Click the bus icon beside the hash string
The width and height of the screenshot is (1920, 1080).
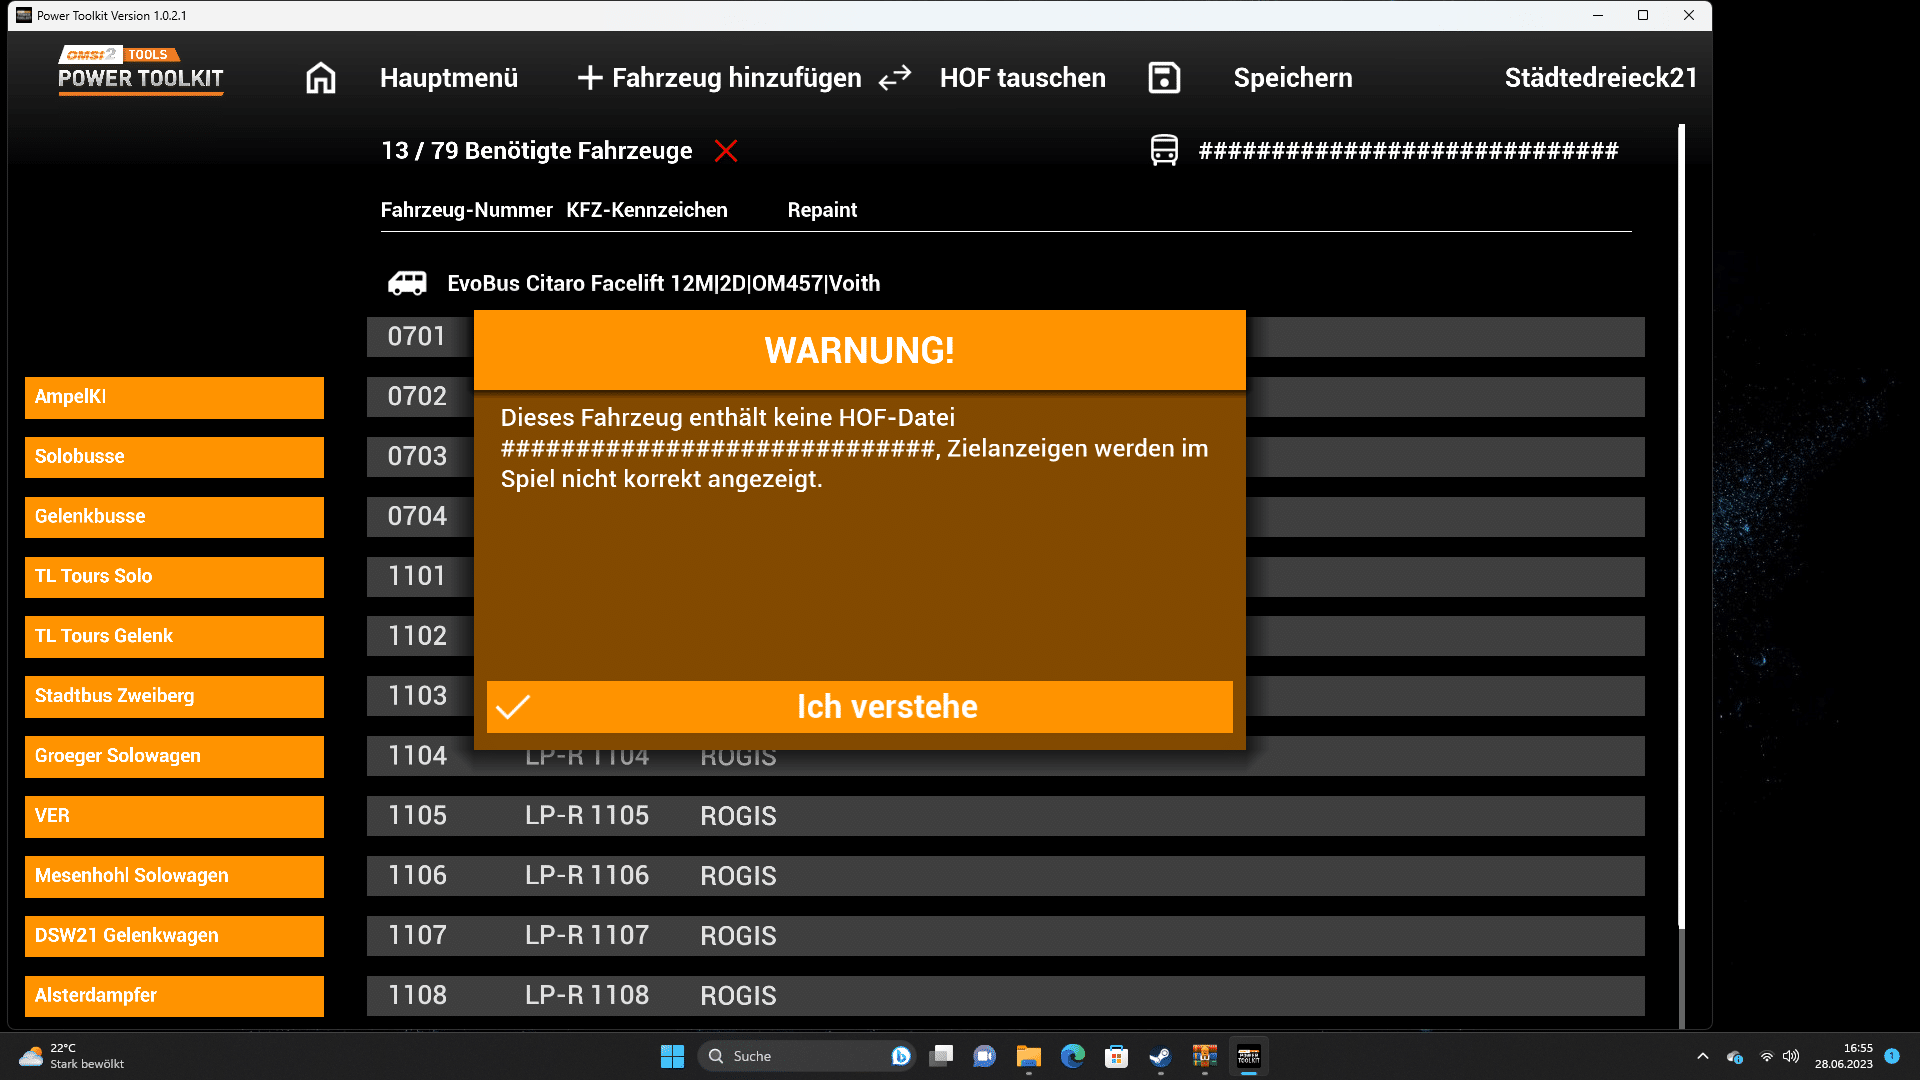[1164, 151]
